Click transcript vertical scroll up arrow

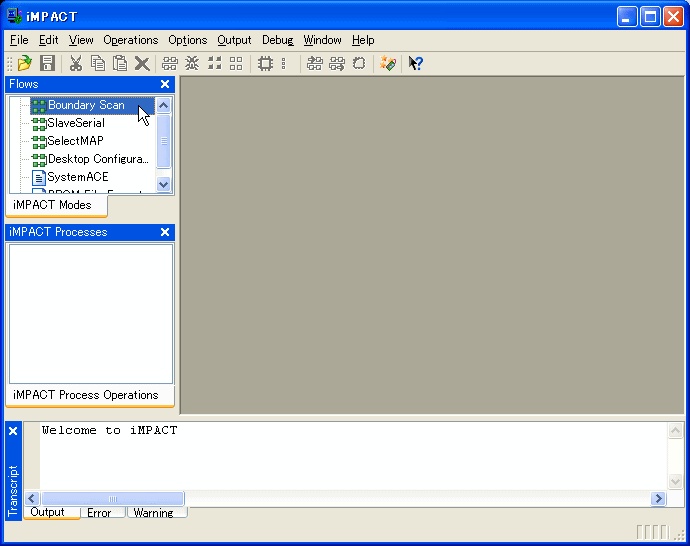pyautogui.click(x=675, y=431)
